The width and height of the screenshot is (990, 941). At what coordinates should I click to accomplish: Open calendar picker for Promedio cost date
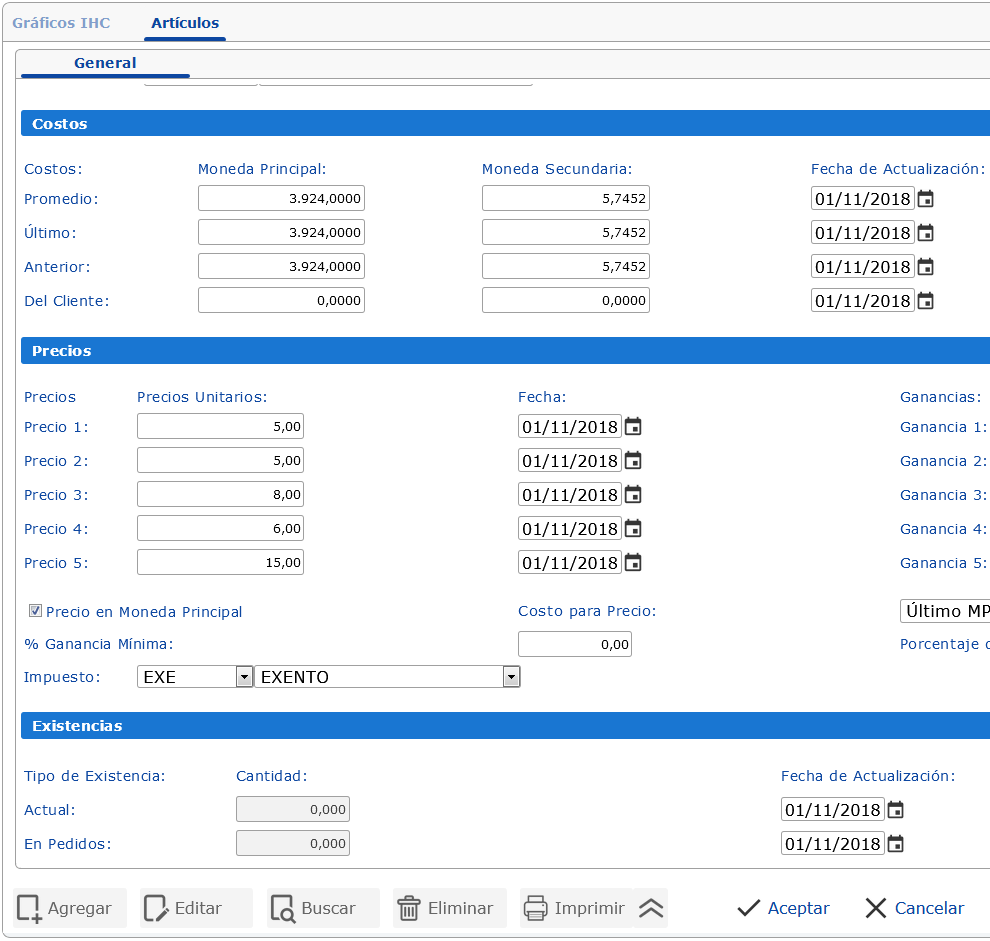tap(926, 199)
